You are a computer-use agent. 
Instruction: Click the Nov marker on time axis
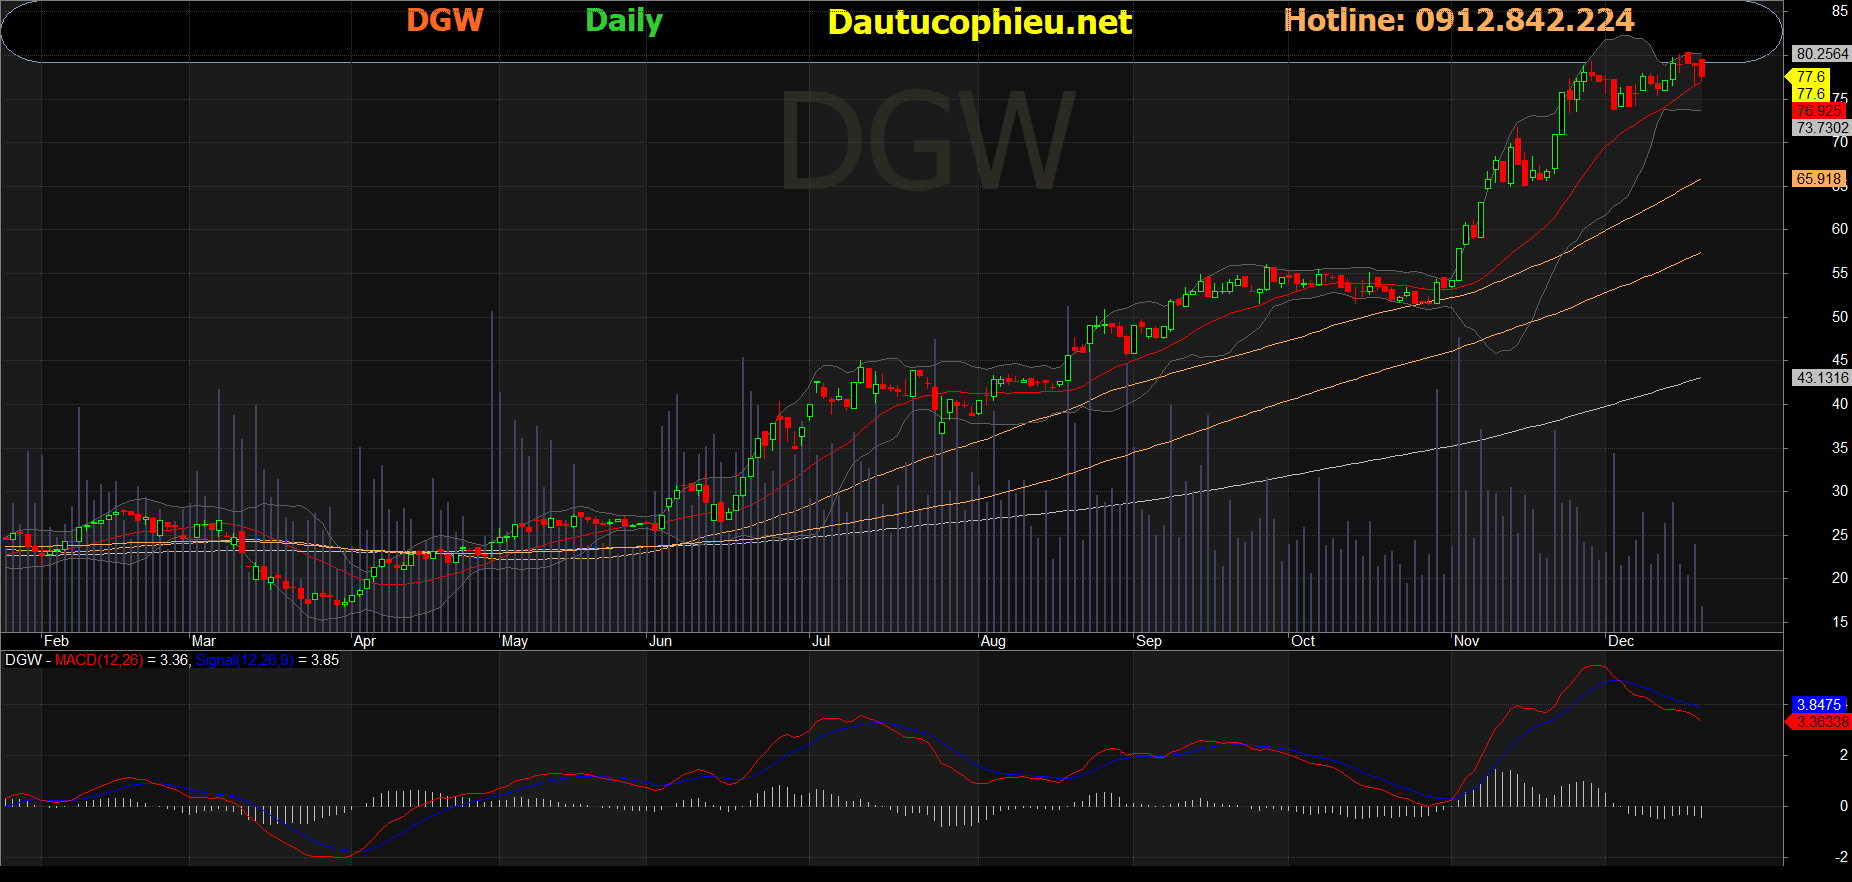(1466, 641)
